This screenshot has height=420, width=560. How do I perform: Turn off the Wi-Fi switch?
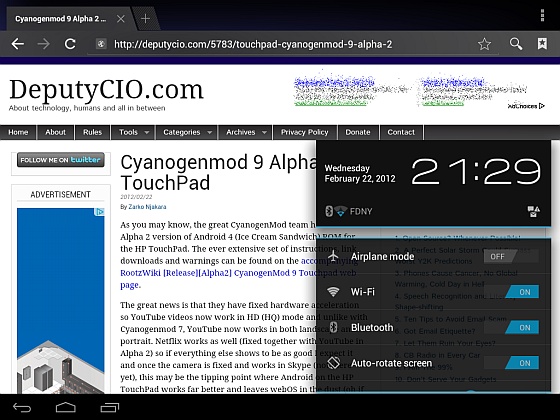[511, 292]
